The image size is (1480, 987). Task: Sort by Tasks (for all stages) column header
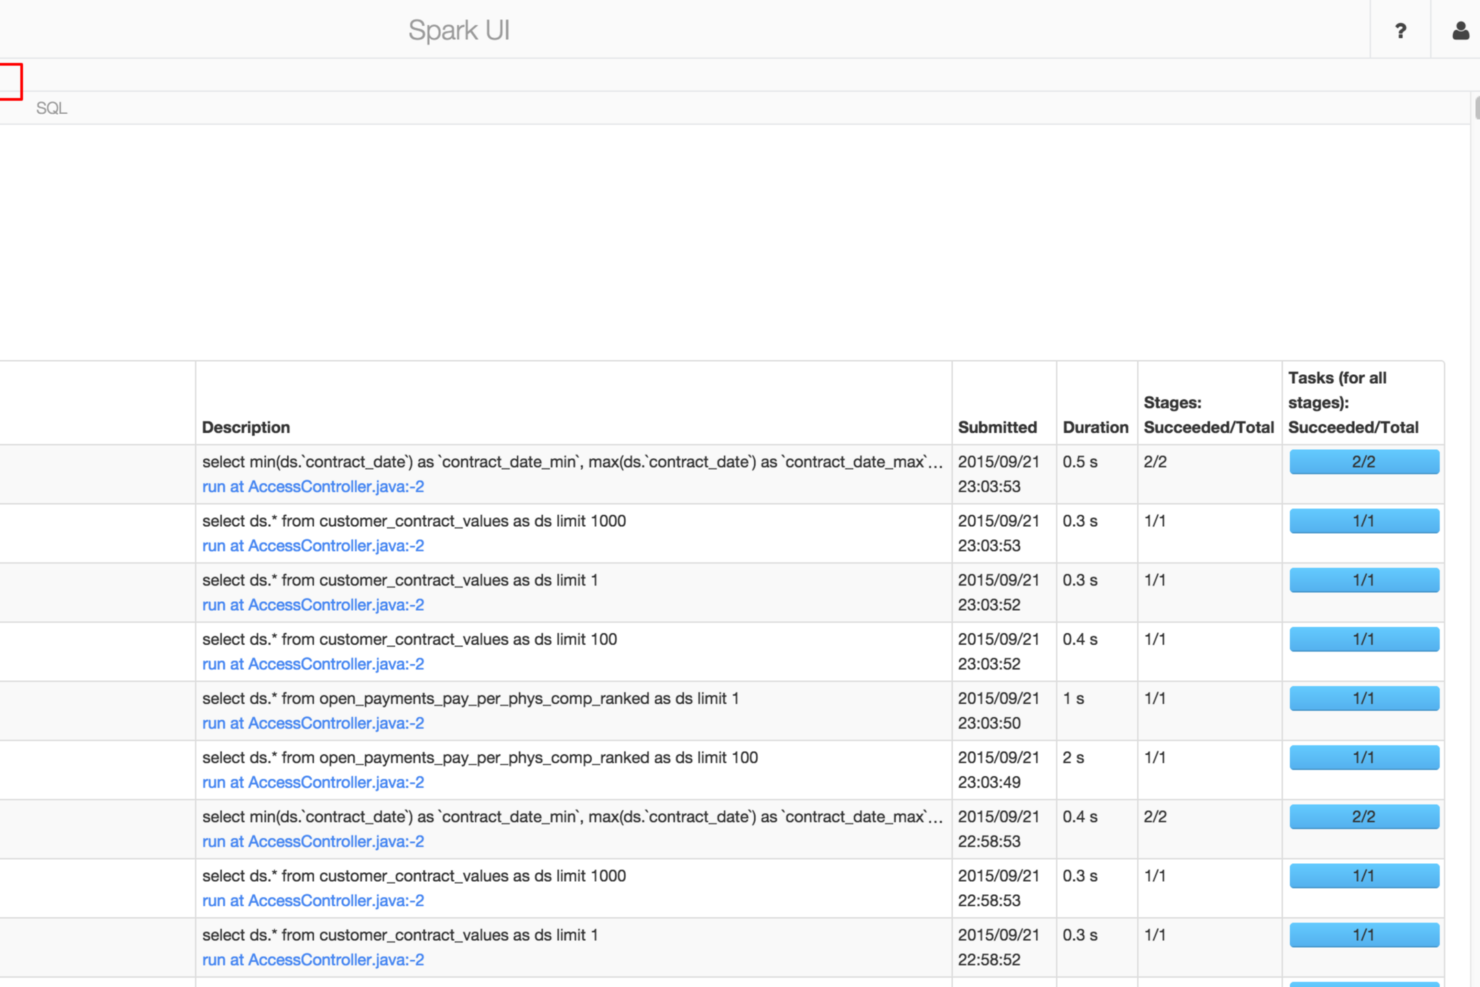[x=1353, y=403]
